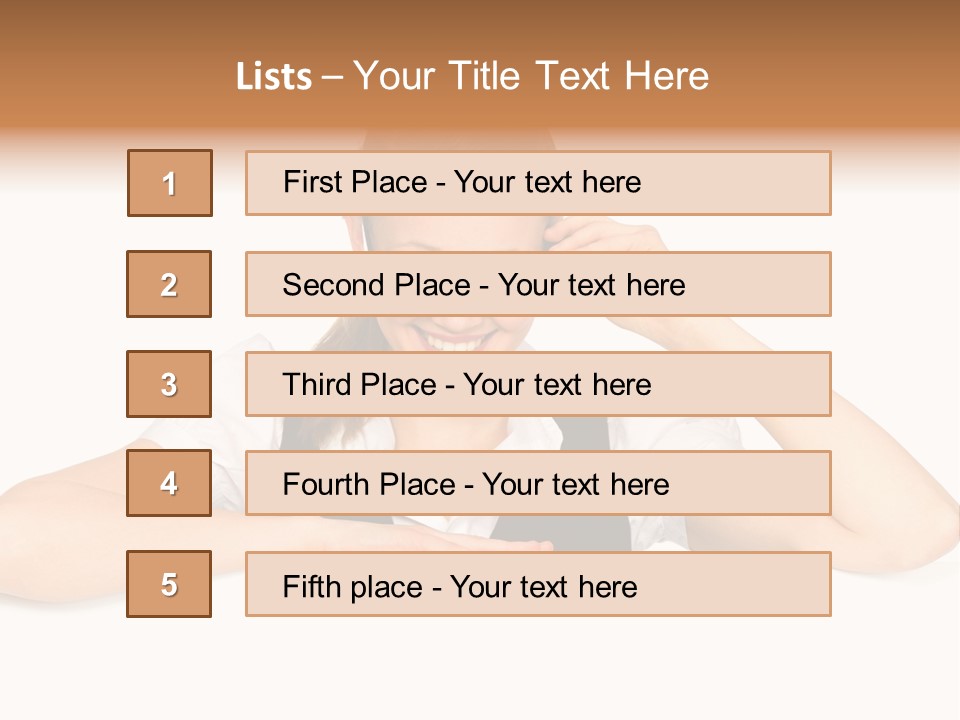
Task: Click the bold word Lists in the title
Action: [274, 77]
